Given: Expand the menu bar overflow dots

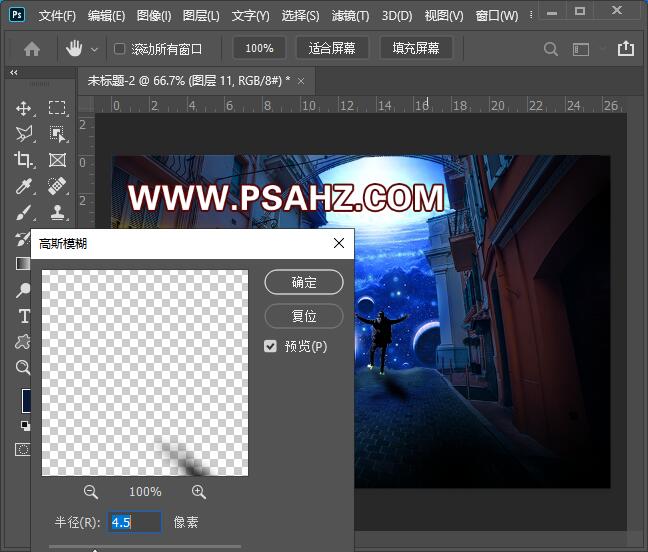Looking at the screenshot, I should point(531,16).
